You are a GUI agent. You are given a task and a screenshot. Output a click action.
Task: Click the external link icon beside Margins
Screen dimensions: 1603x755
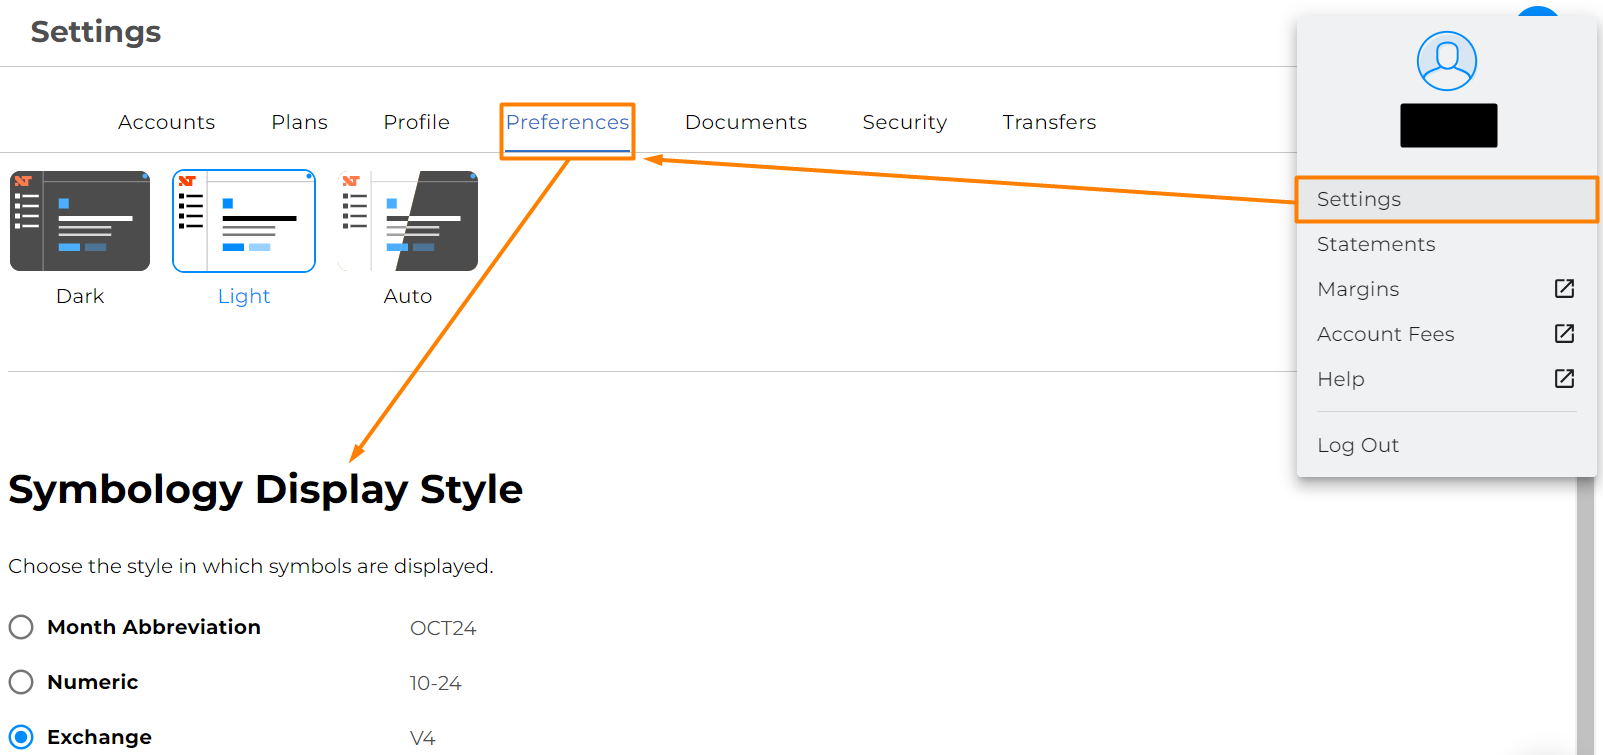point(1564,289)
